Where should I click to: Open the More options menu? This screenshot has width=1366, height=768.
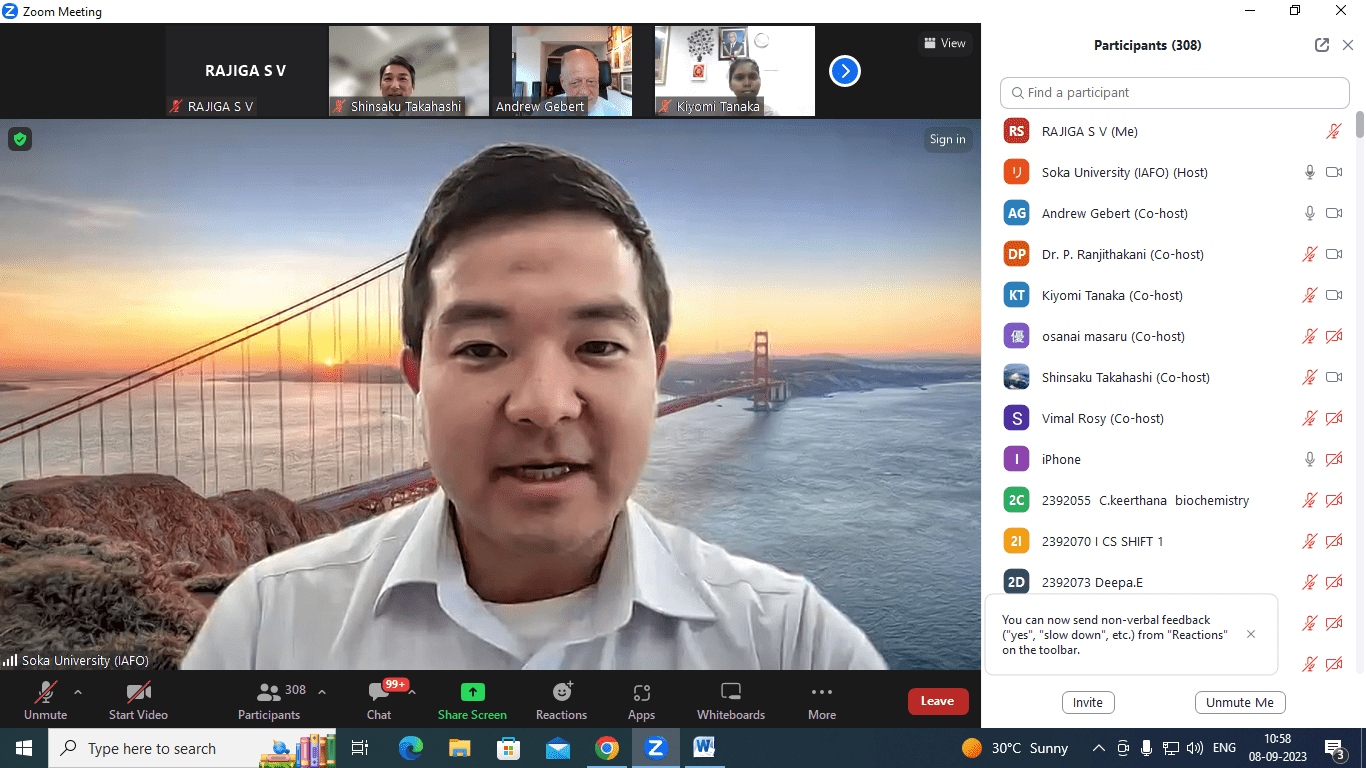point(822,700)
